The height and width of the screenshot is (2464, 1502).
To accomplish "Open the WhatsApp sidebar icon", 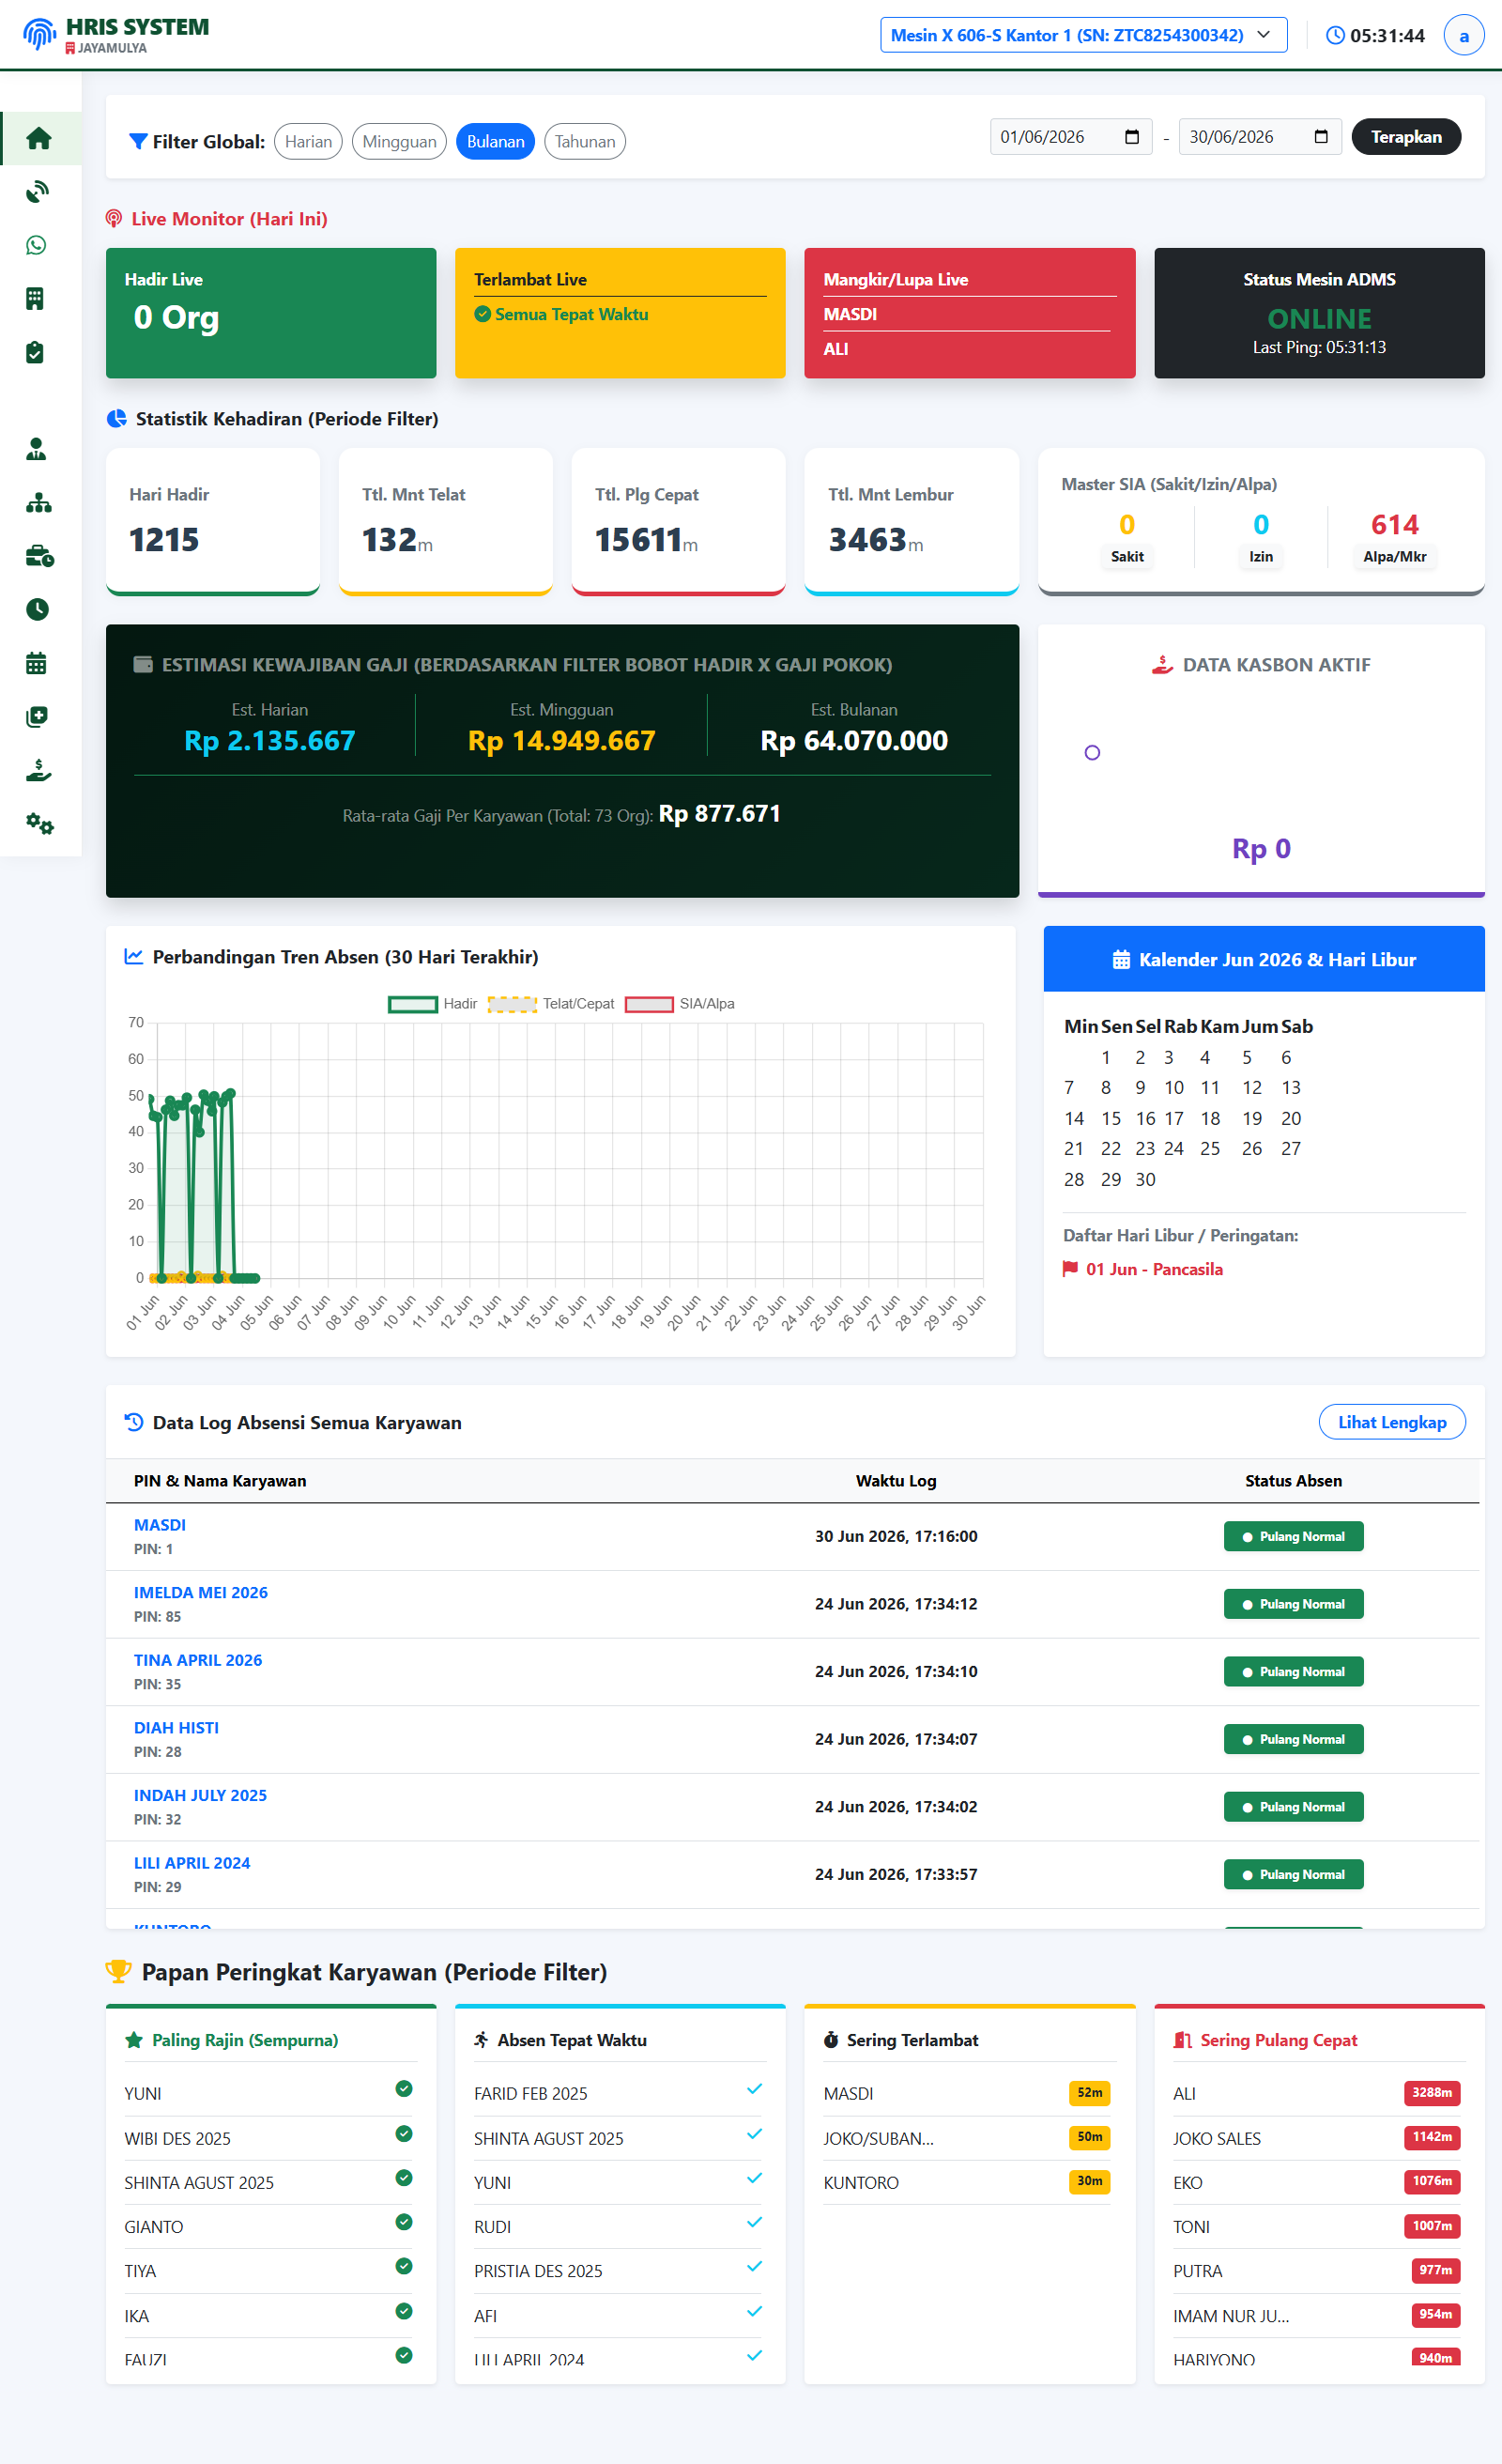I will 36,245.
